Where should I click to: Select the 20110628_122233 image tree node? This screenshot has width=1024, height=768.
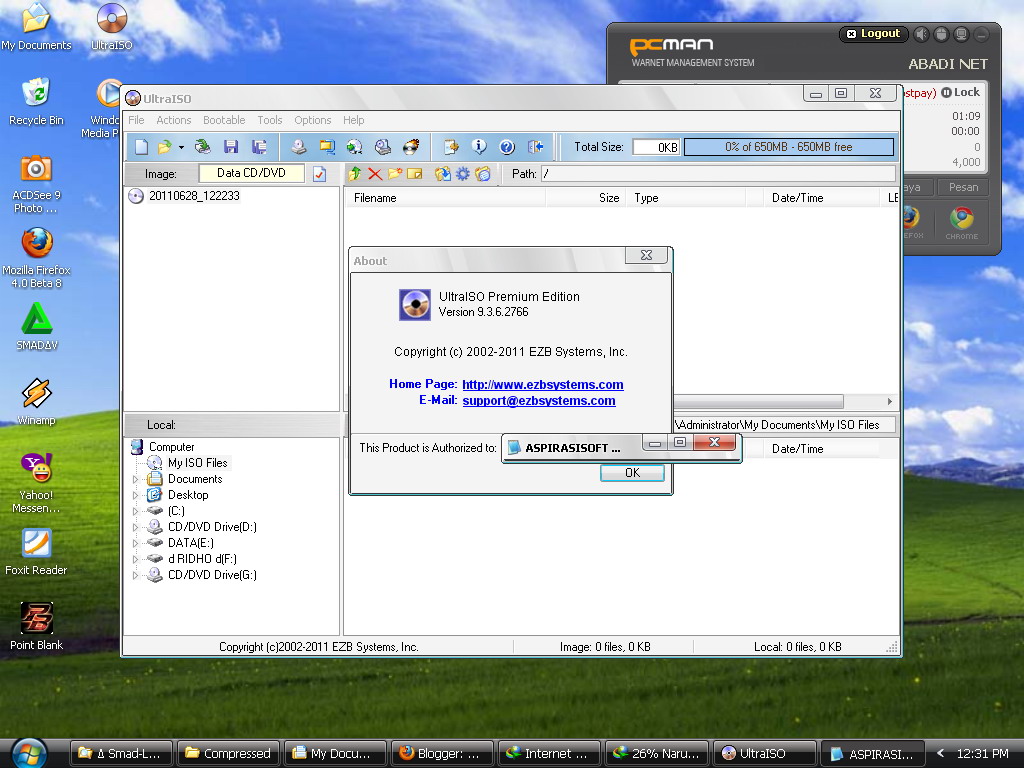point(194,196)
